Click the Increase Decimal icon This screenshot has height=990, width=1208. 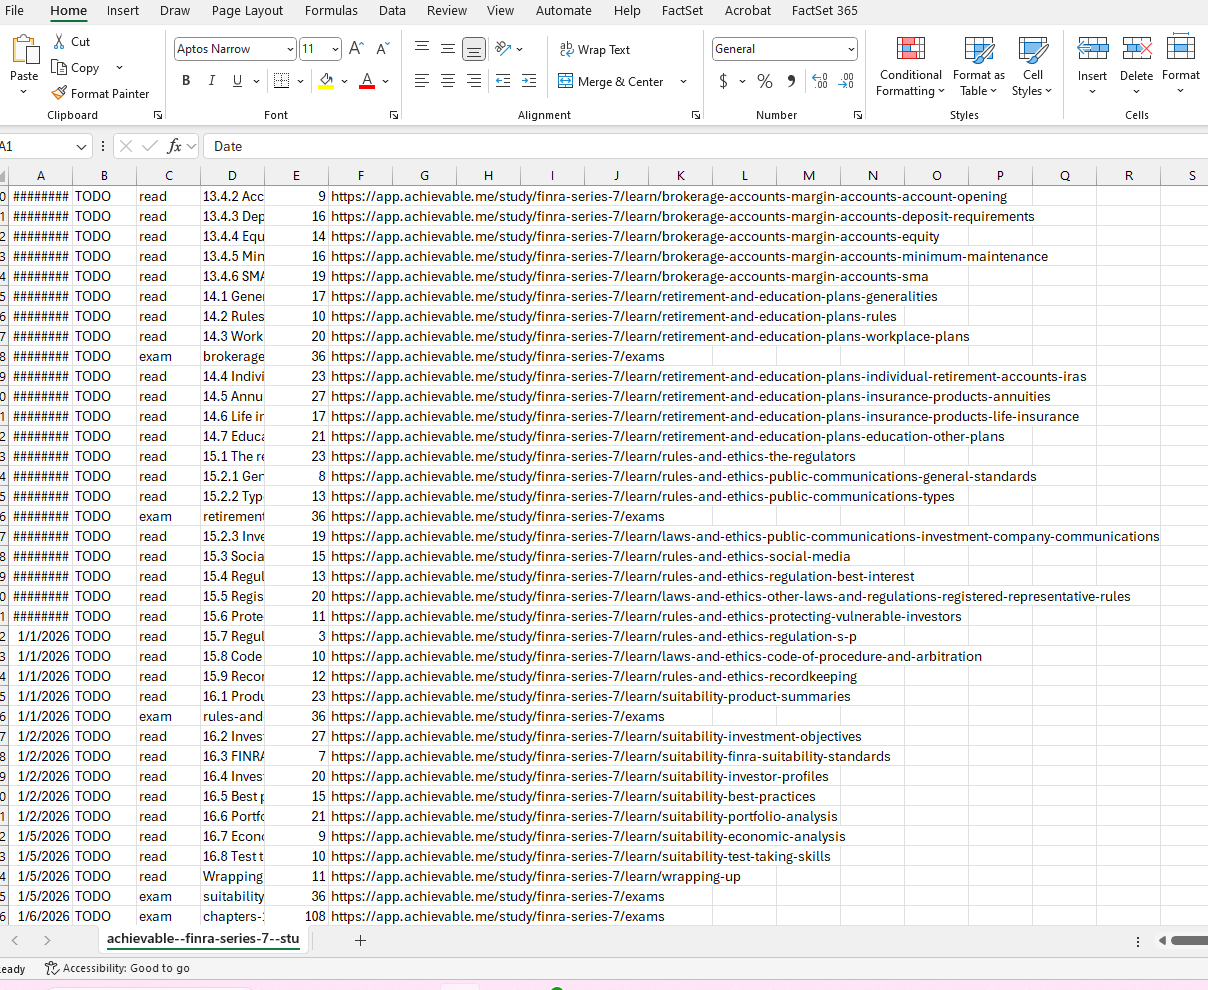820,81
